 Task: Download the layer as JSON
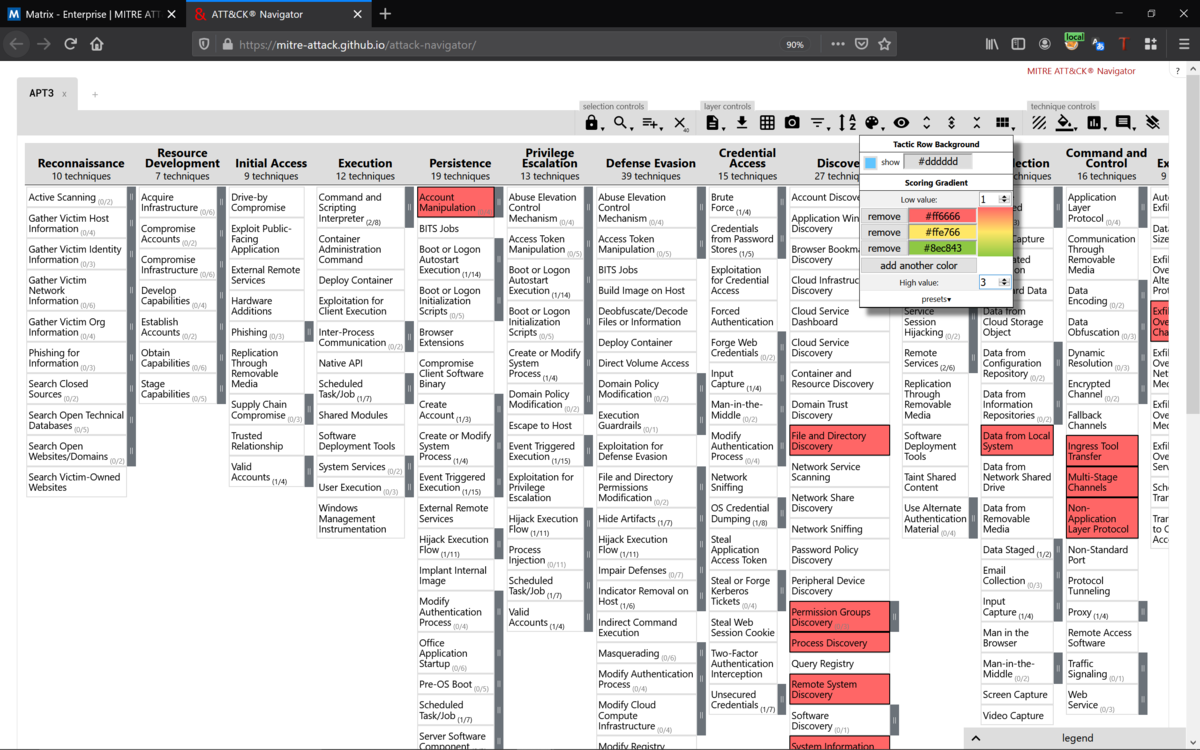pyautogui.click(x=742, y=123)
